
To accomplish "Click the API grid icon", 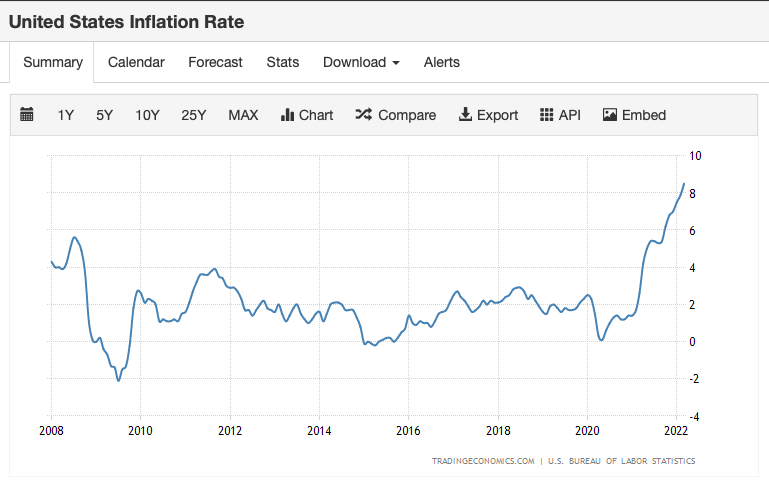I will tap(546, 115).
